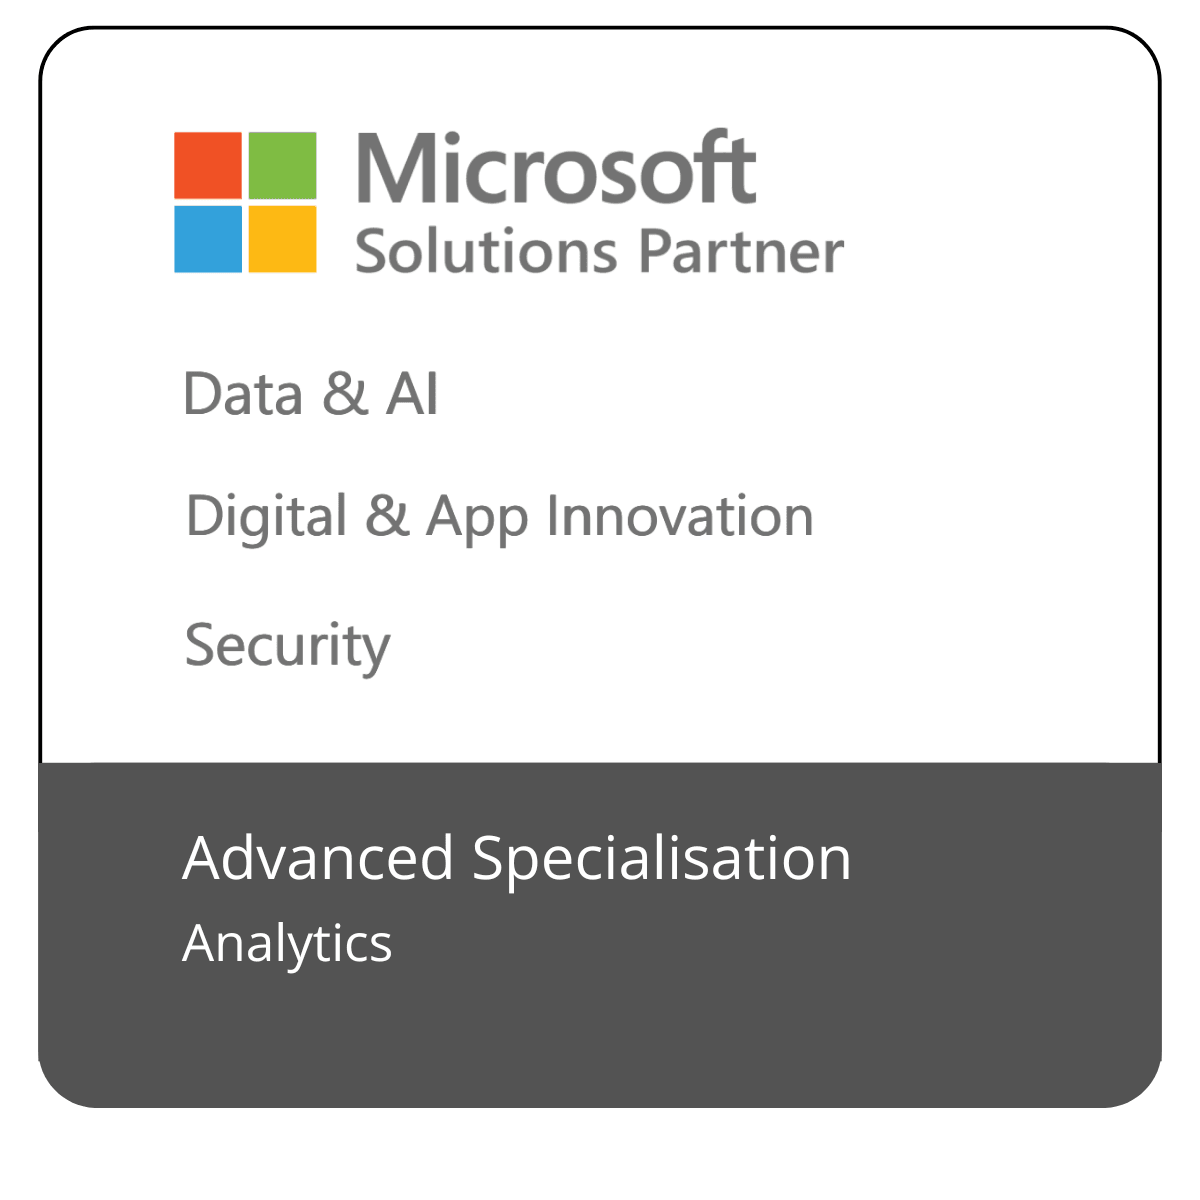Click the yellow square of Microsoft logo
The image size is (1200, 1200).
(x=282, y=239)
